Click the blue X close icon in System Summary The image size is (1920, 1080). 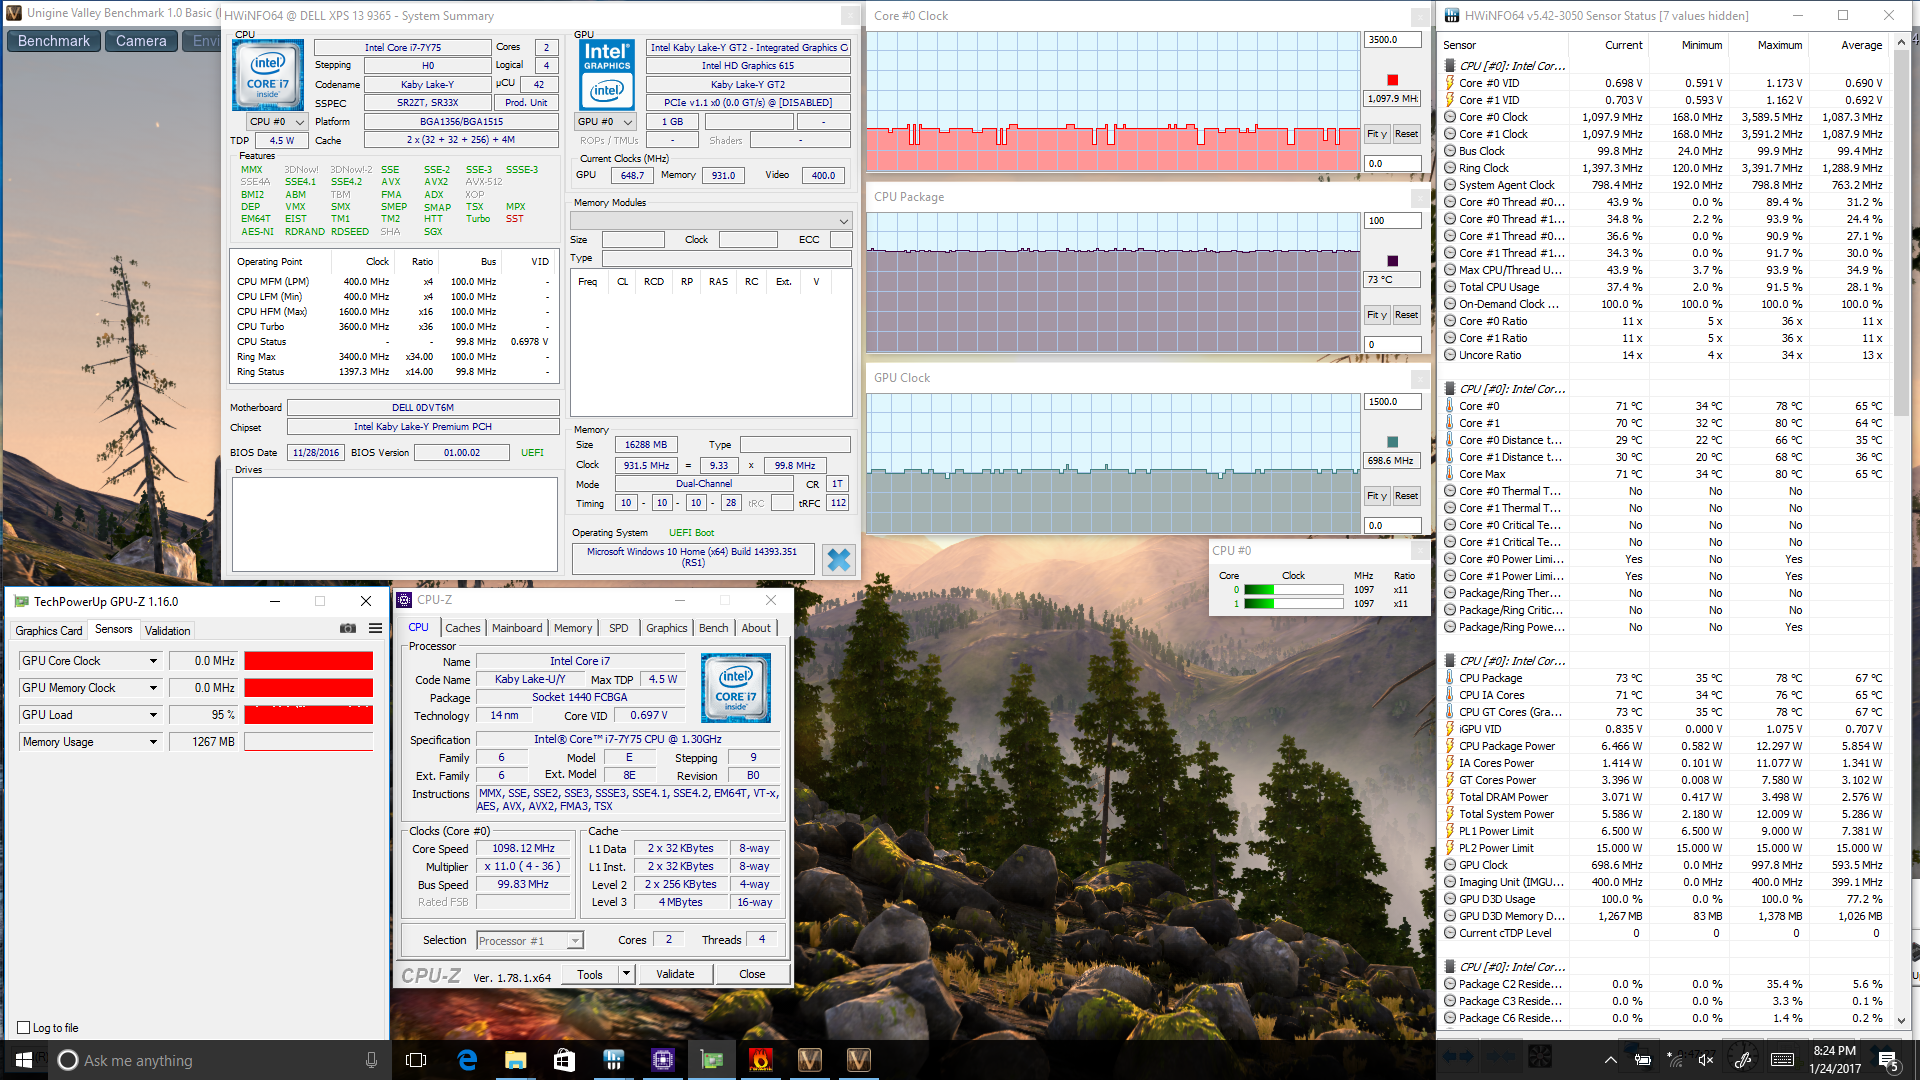(x=838, y=560)
